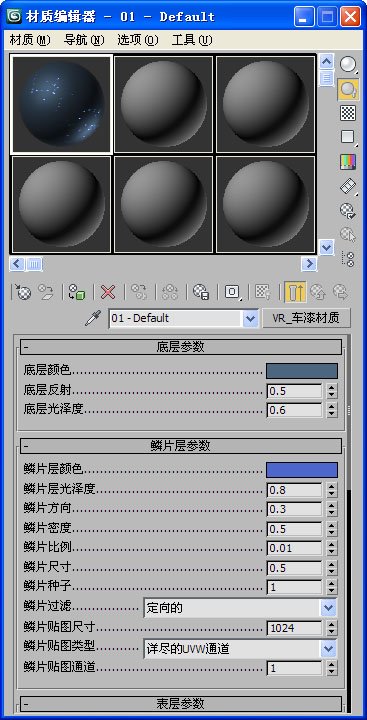Click the 底层反射 value field 0.5
This screenshot has width=367, height=720.
click(294, 391)
